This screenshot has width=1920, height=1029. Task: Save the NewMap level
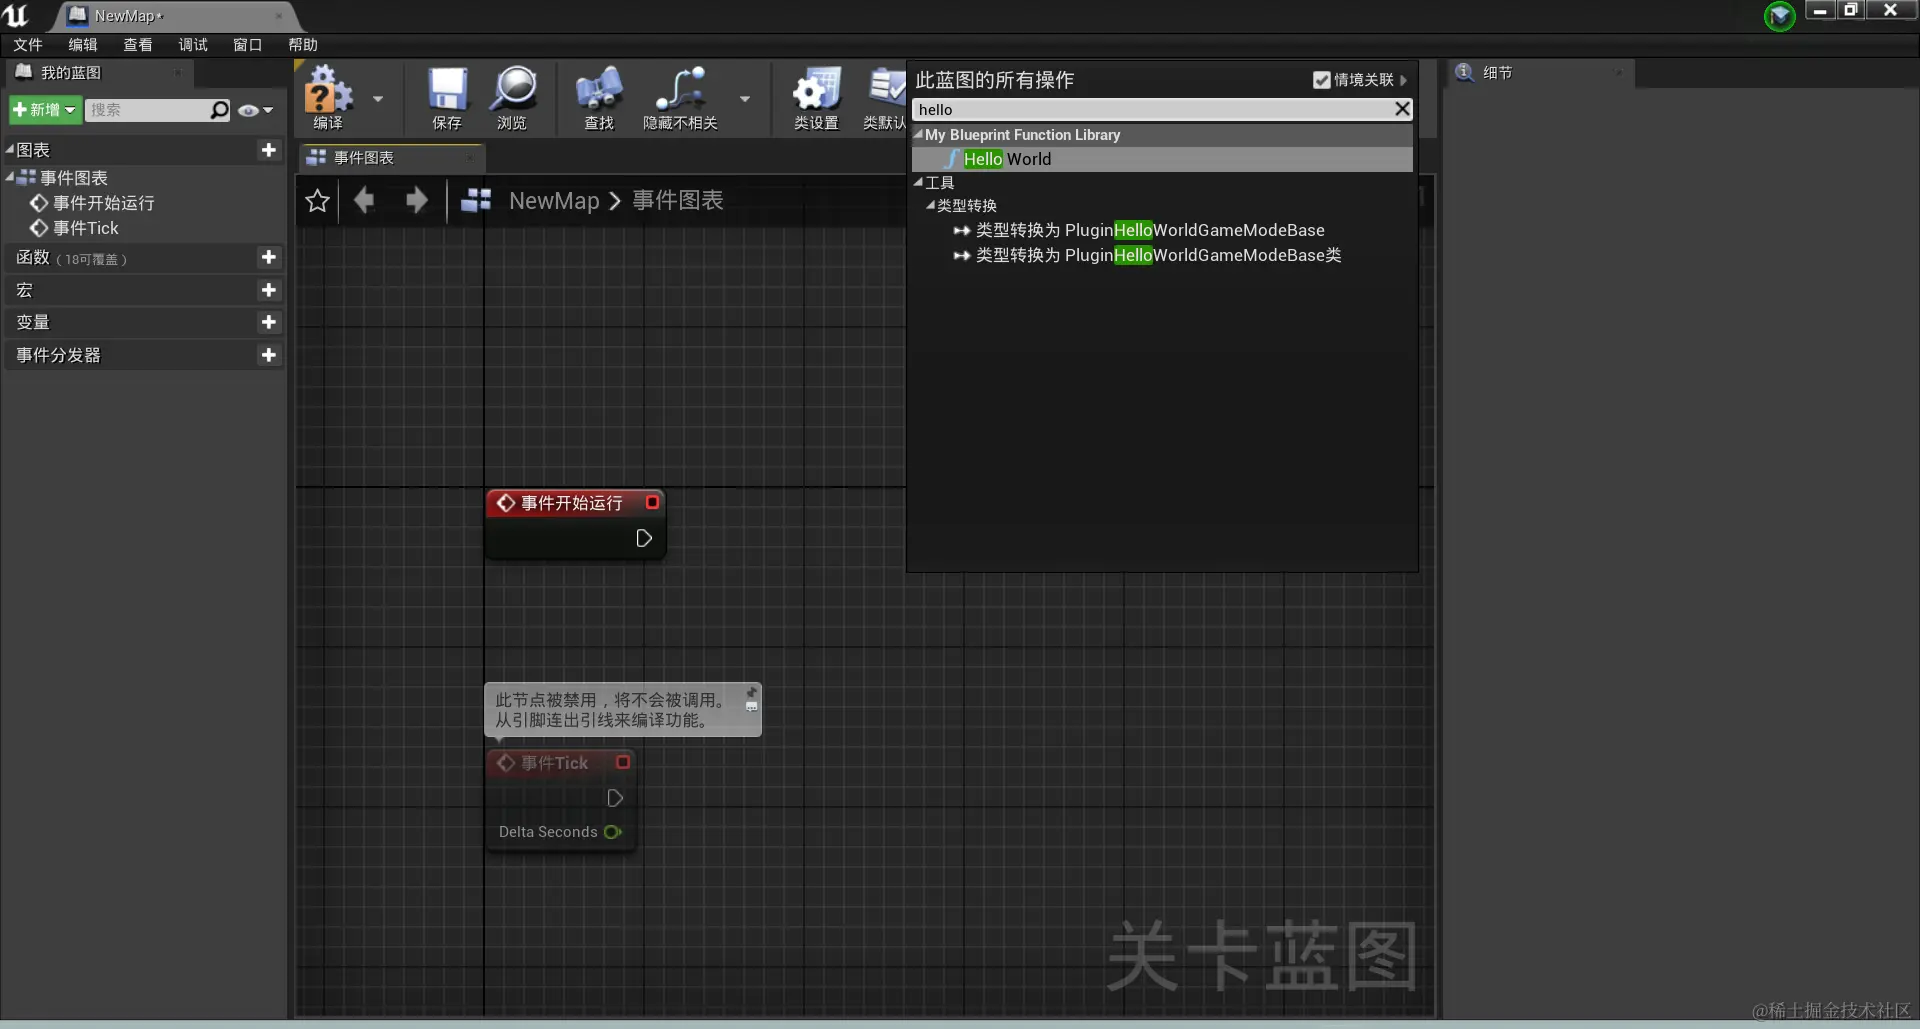[446, 95]
